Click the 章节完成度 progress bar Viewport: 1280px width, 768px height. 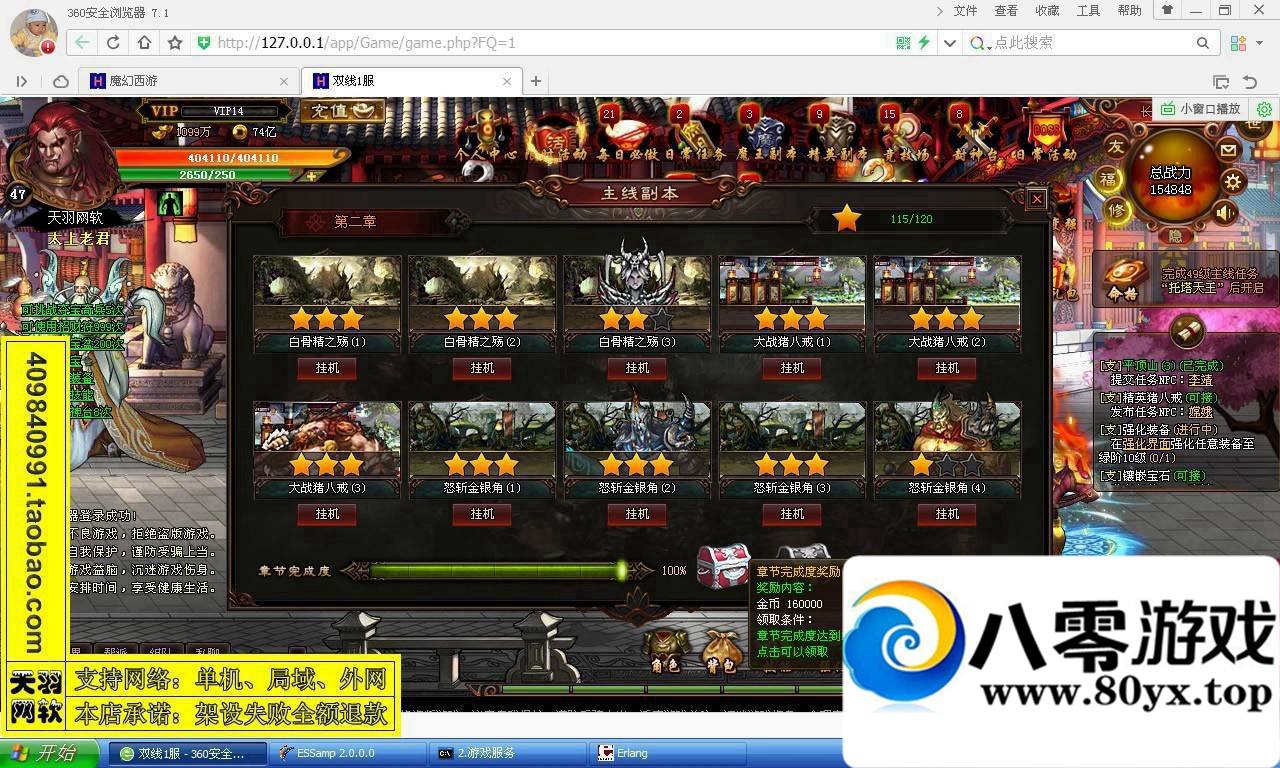pyautogui.click(x=497, y=571)
